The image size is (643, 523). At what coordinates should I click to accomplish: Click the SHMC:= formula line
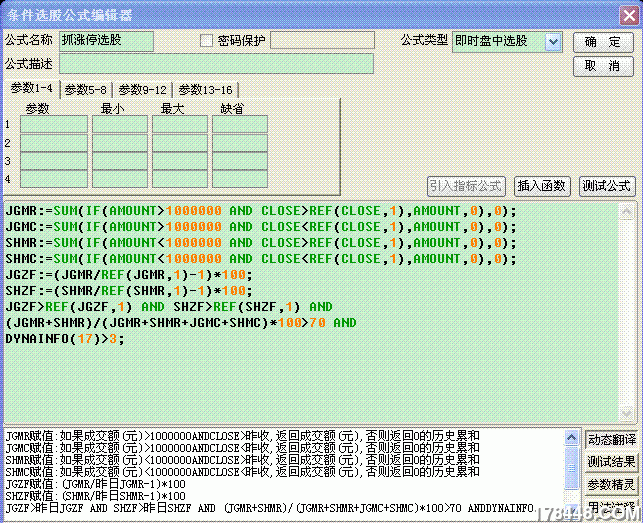(x=260, y=259)
